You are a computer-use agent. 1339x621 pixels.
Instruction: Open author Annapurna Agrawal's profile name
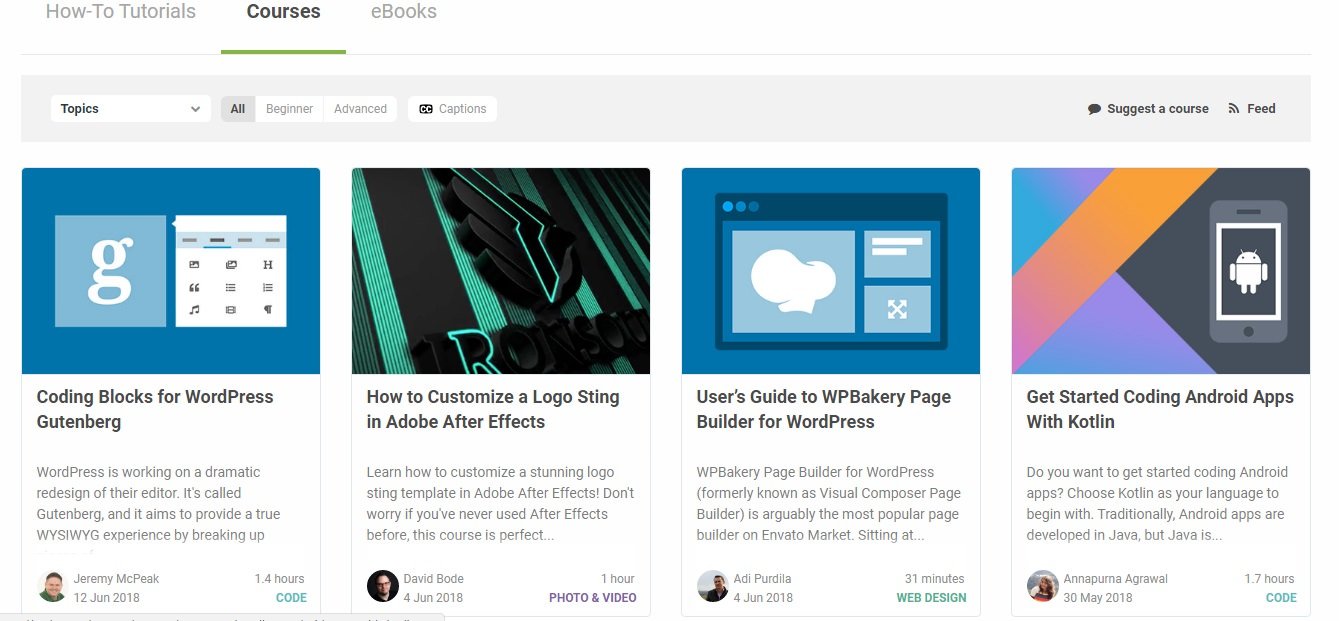click(1116, 579)
